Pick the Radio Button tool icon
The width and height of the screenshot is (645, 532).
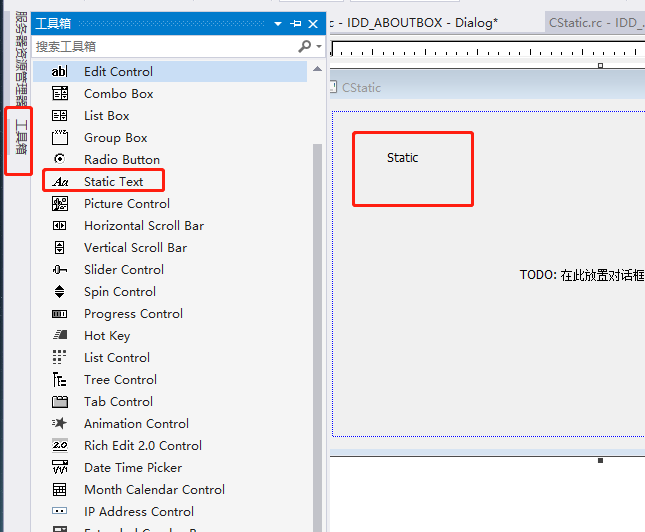click(x=60, y=159)
